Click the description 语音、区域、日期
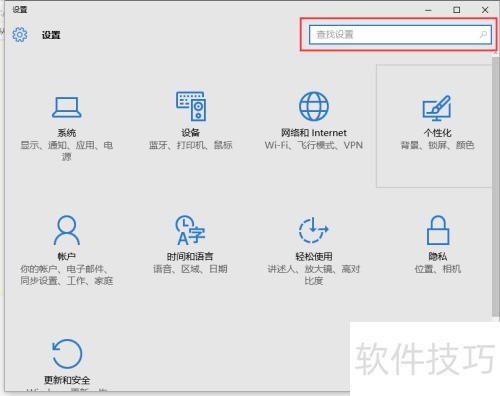500x396 pixels. pyautogui.click(x=190, y=269)
